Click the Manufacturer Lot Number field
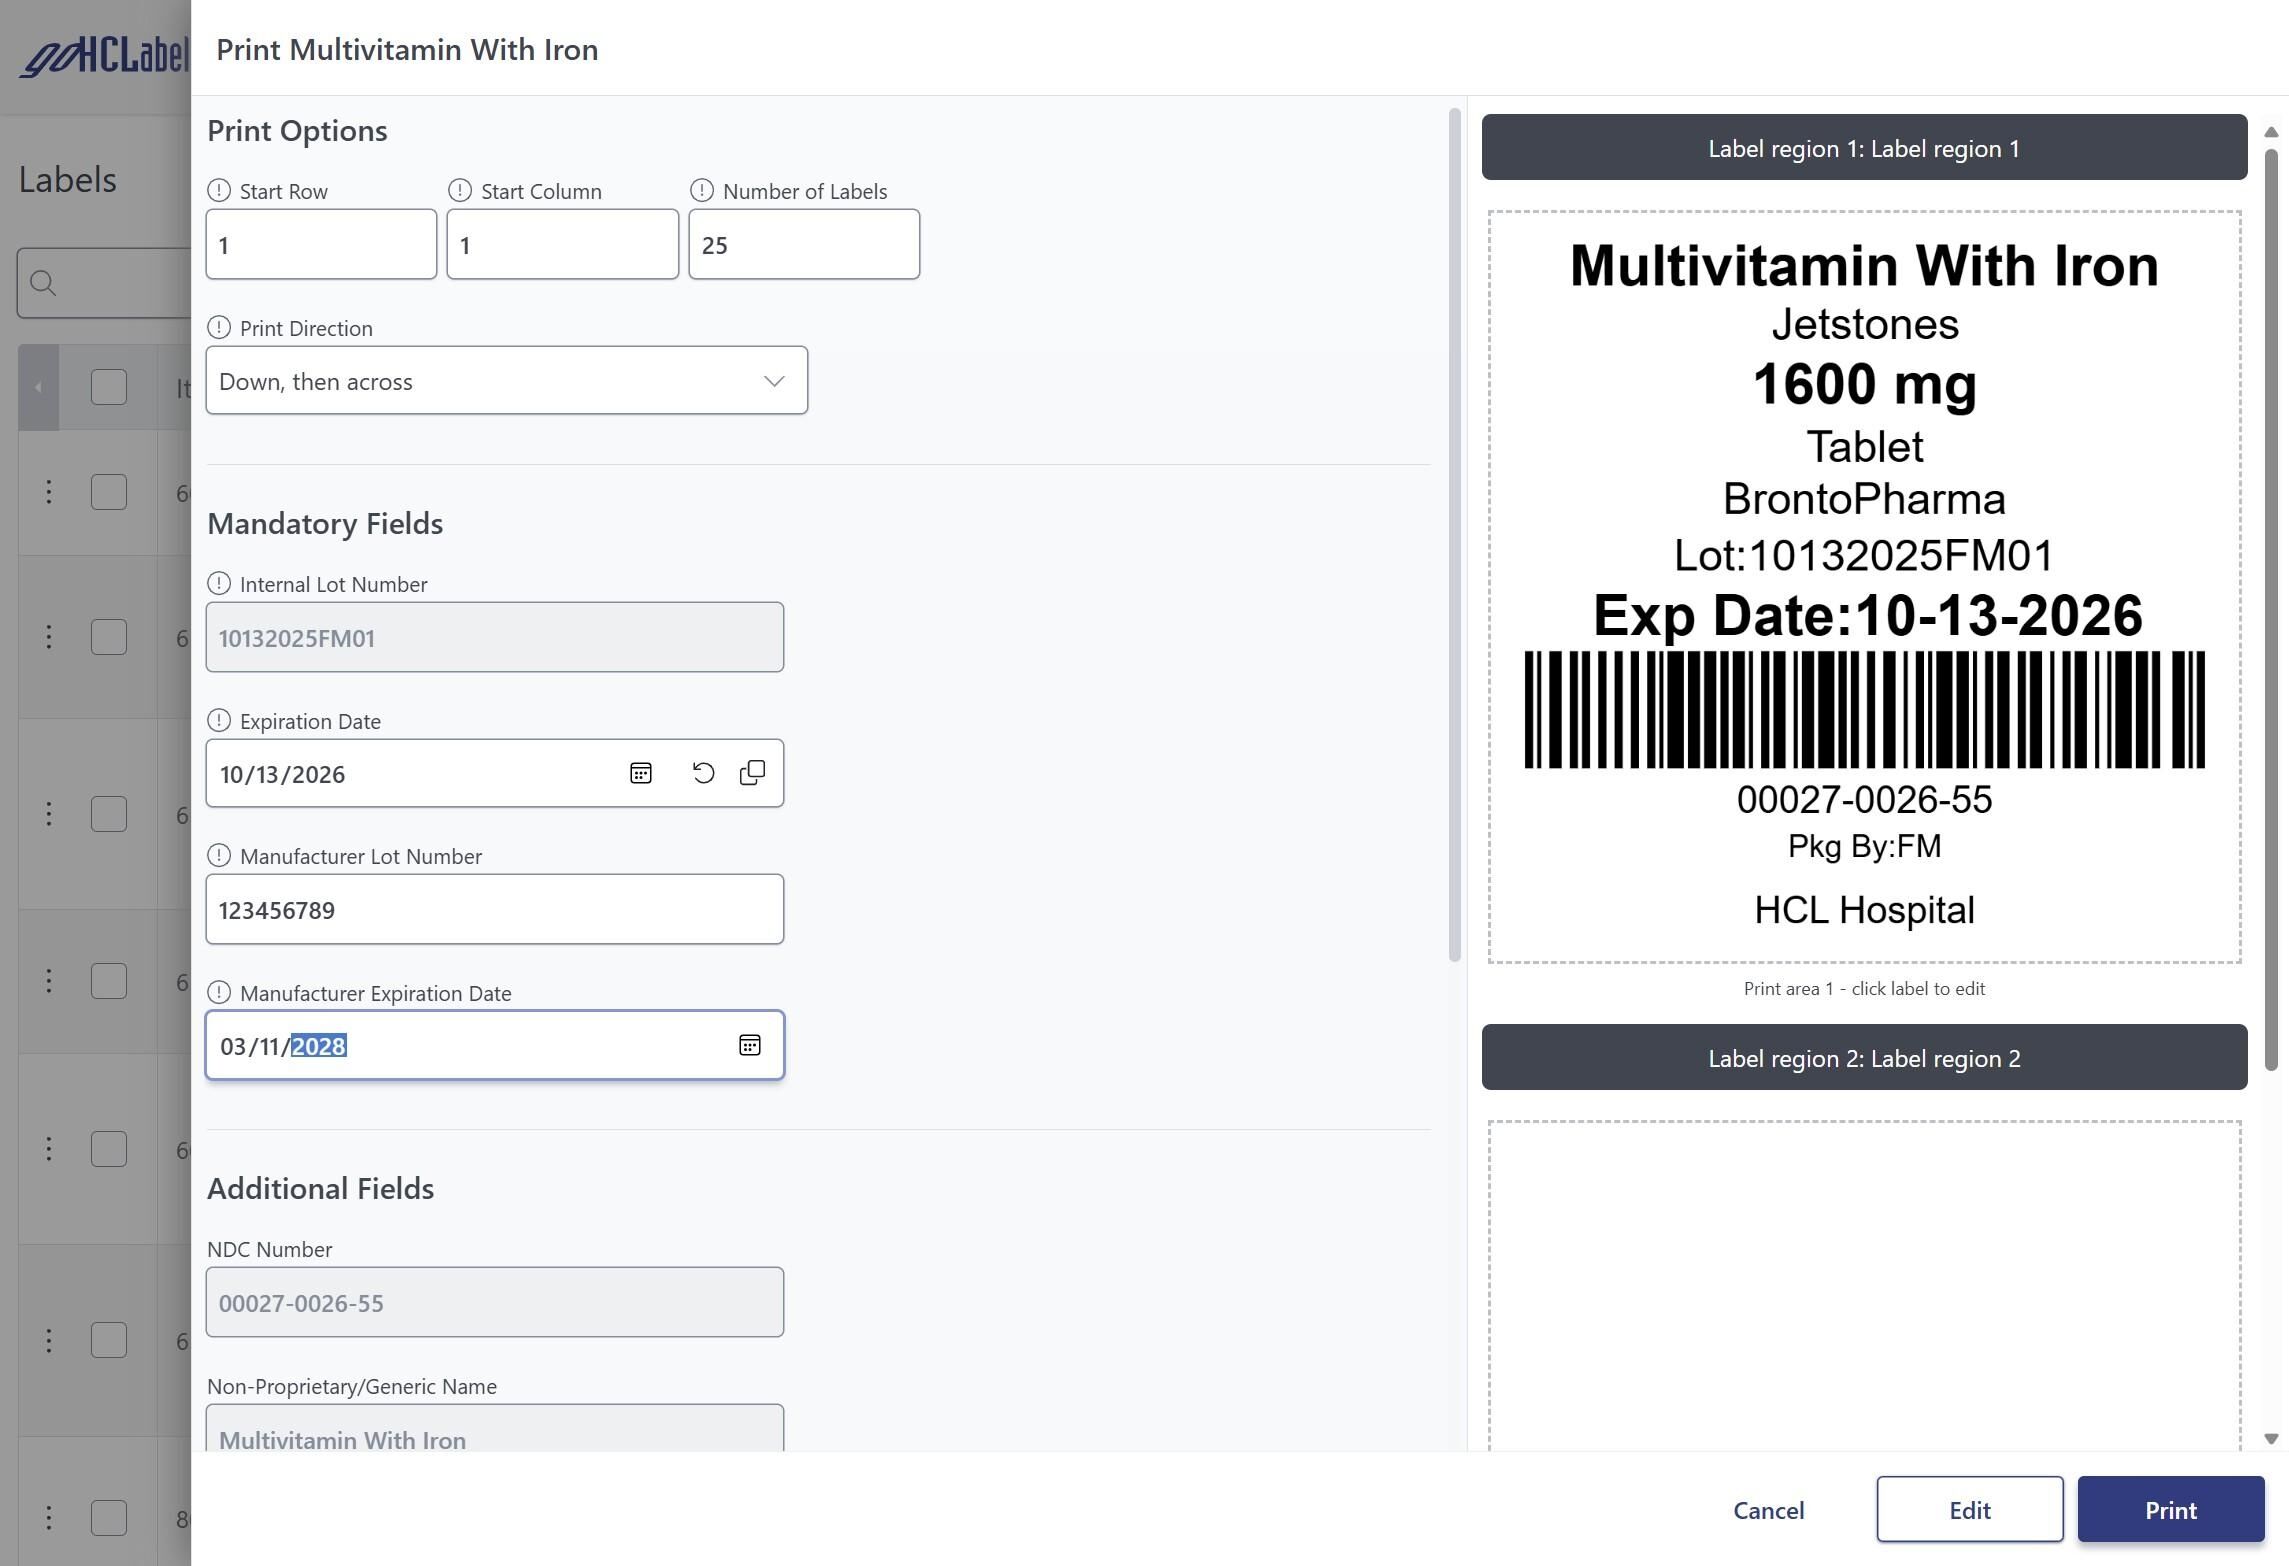Image resolution: width=2289 pixels, height=1566 pixels. point(494,909)
